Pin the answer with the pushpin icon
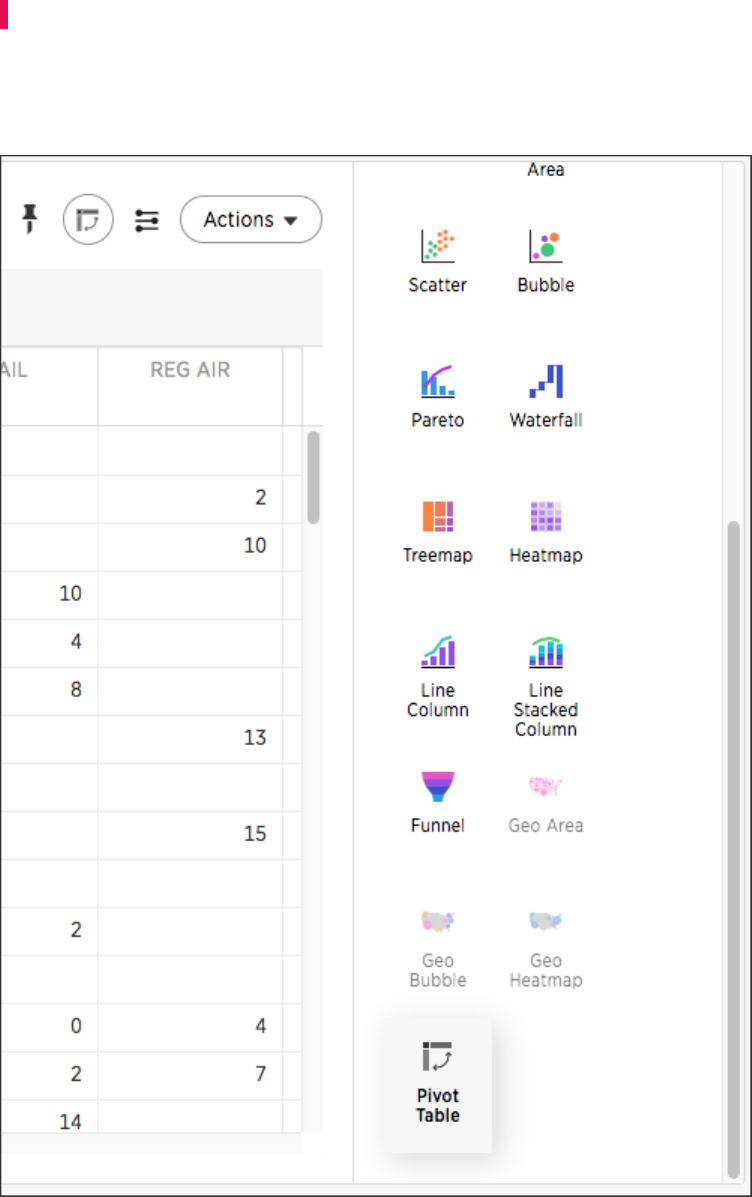The image size is (752, 1197). (30, 219)
